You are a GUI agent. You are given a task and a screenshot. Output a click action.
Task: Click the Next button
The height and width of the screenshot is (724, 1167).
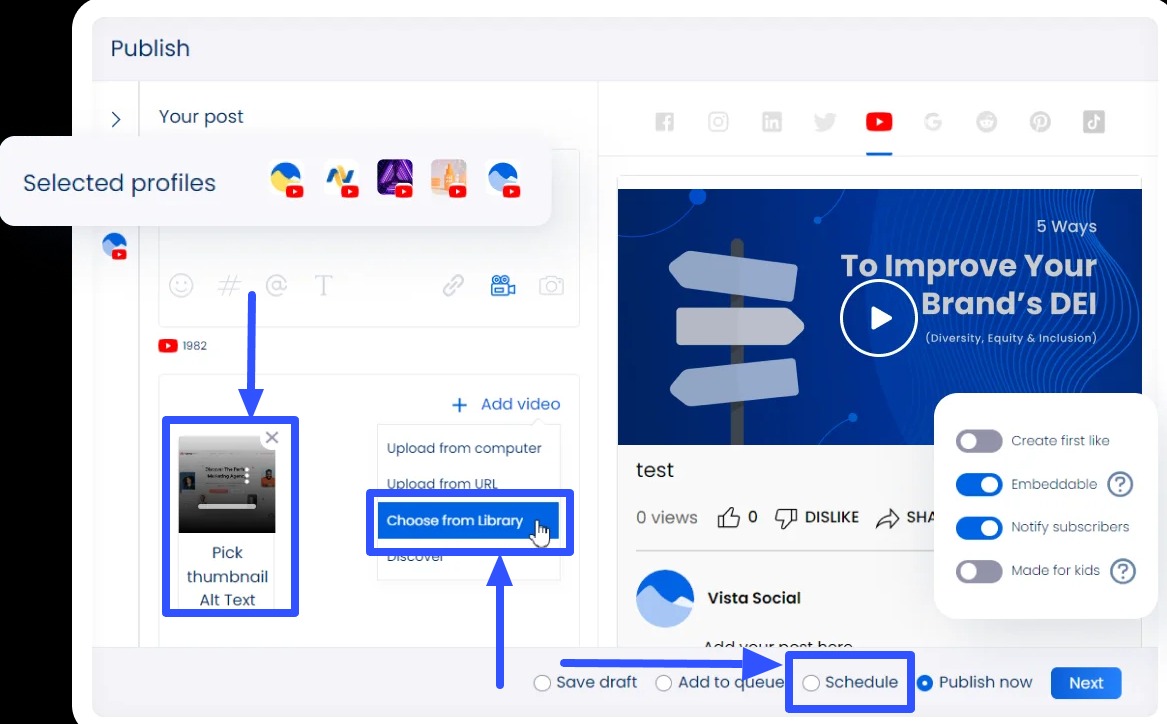tap(1086, 683)
